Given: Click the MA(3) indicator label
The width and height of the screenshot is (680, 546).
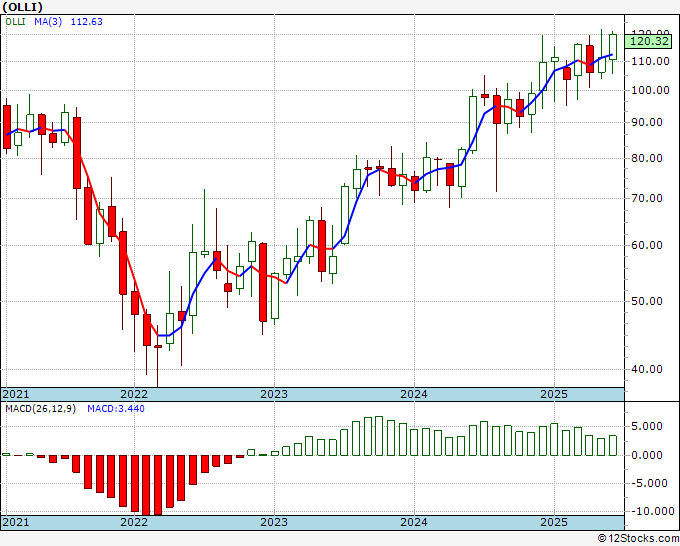Looking at the screenshot, I should click(x=48, y=21).
